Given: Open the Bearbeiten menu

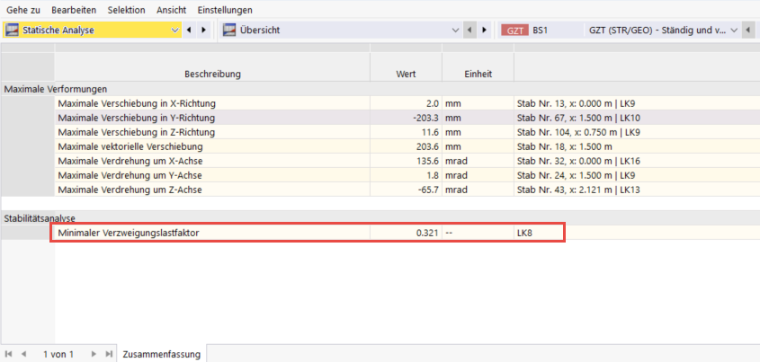Looking at the screenshot, I should click(74, 10).
